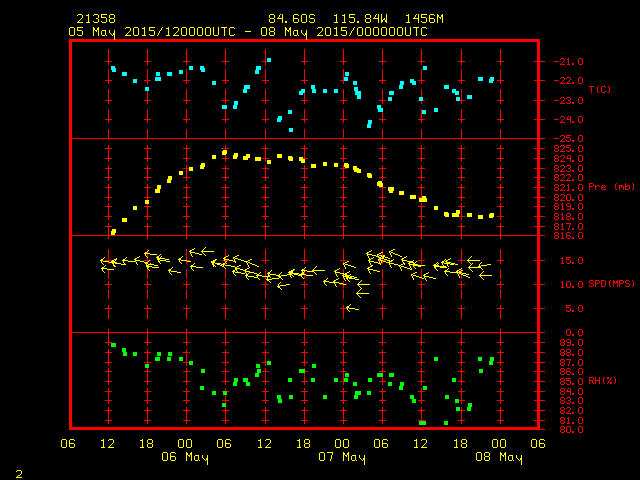640x480 pixels.
Task: Select the longitude 115.84W label
Action: (x=360, y=19)
